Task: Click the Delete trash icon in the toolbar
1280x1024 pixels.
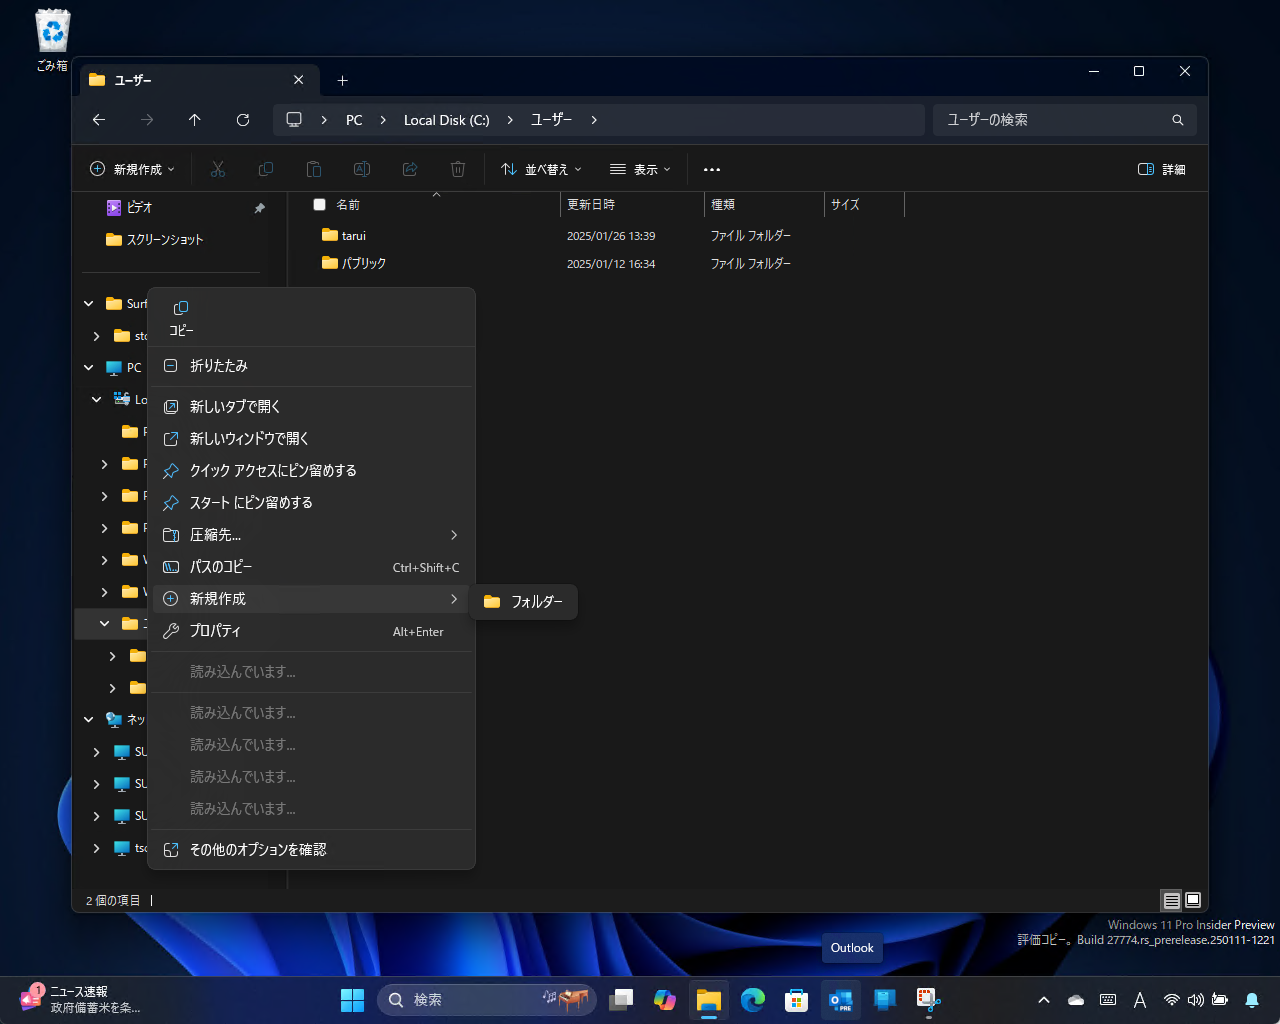Action: 458,169
